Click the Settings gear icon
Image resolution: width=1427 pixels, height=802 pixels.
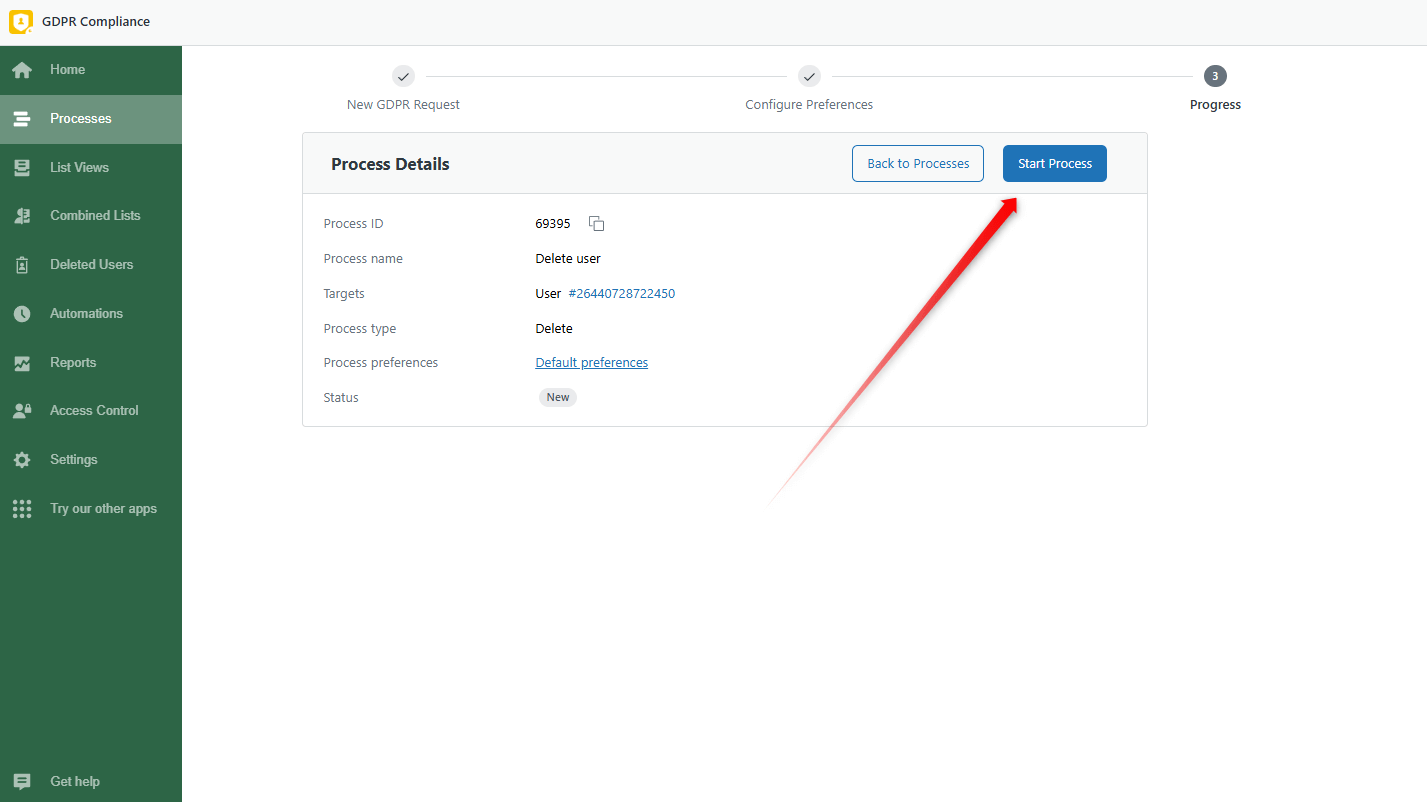point(22,460)
